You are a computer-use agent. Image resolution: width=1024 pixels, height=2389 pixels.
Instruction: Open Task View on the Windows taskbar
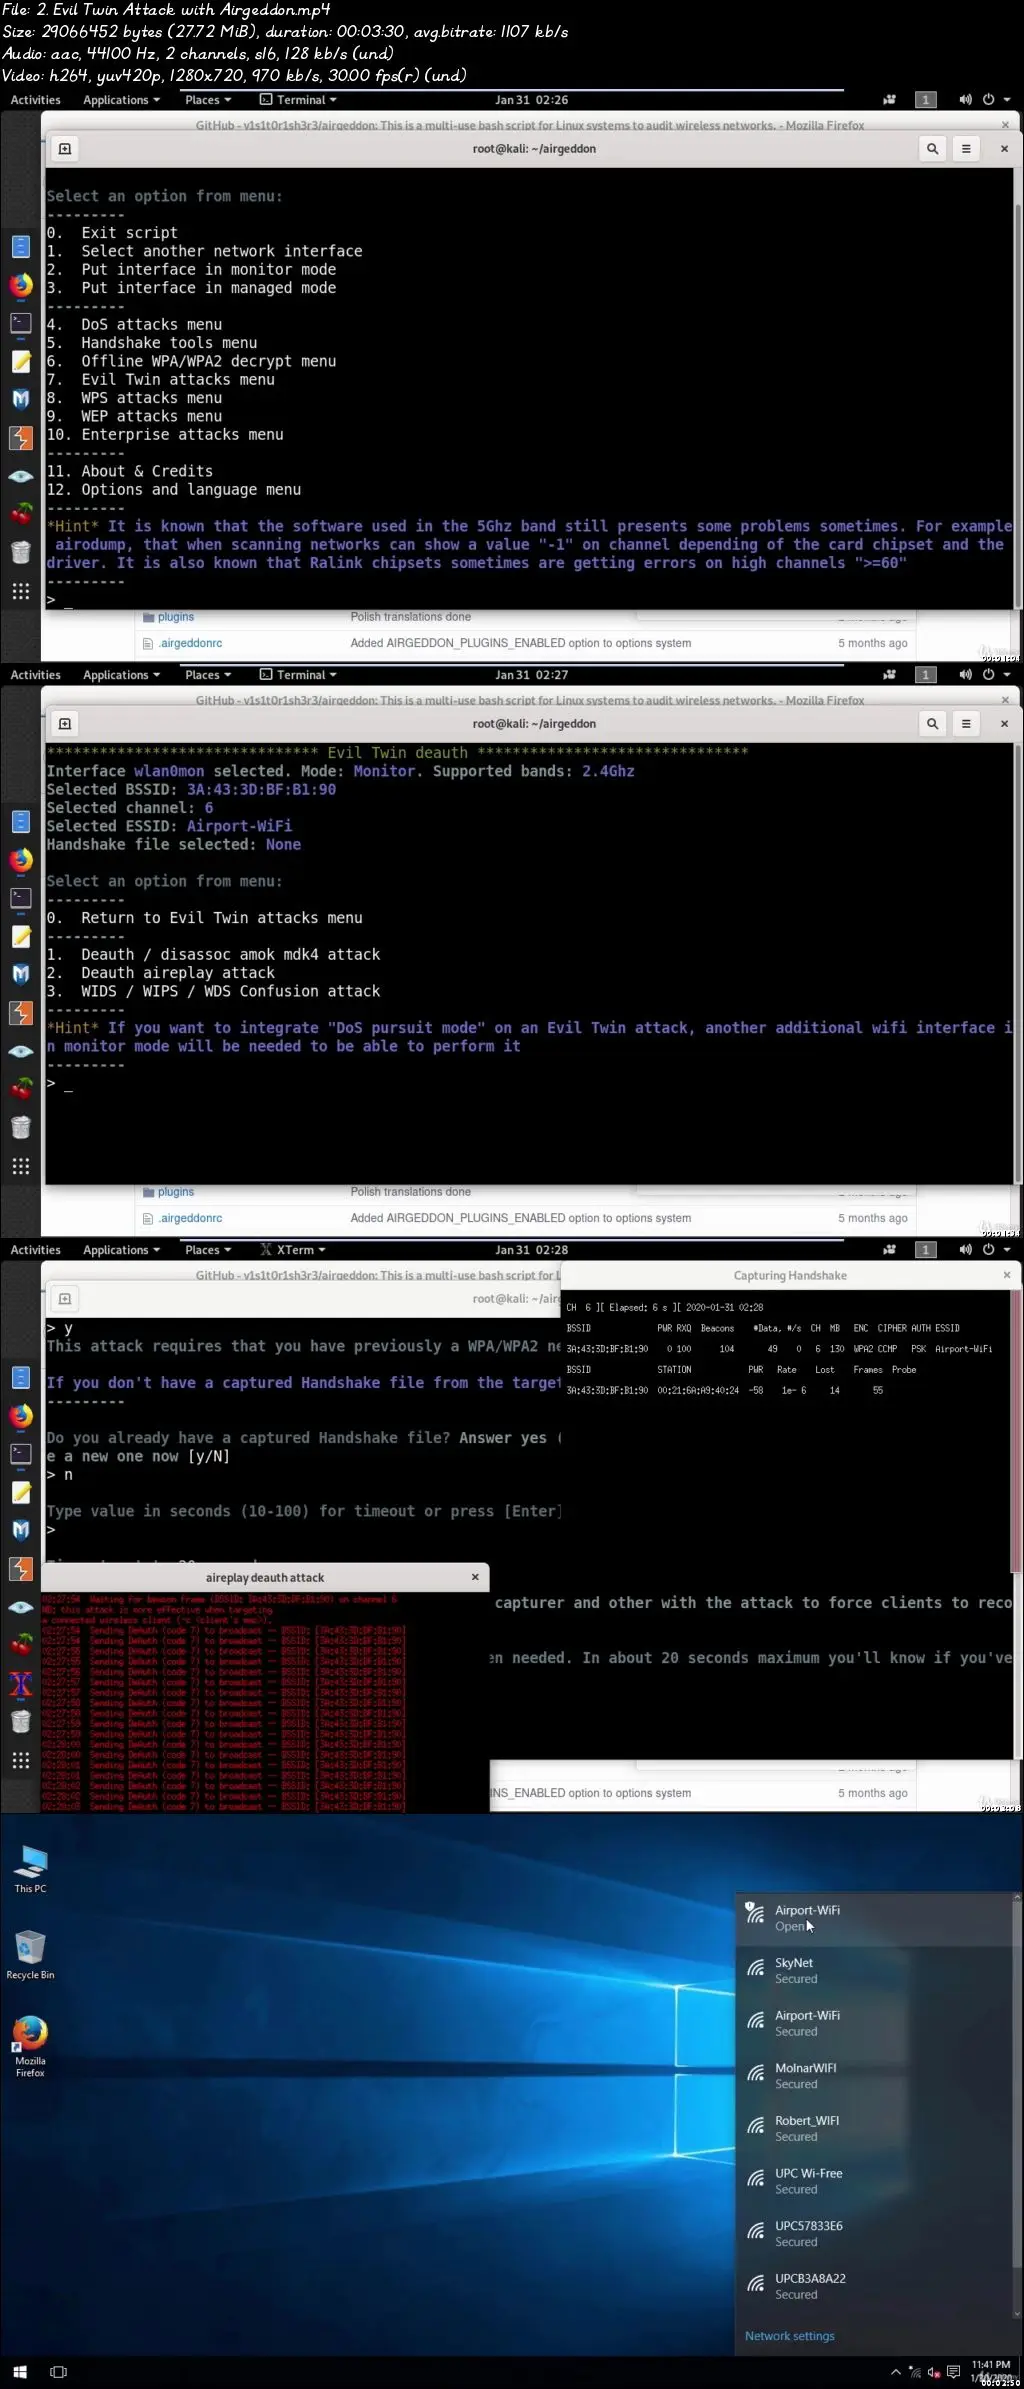(59, 2371)
